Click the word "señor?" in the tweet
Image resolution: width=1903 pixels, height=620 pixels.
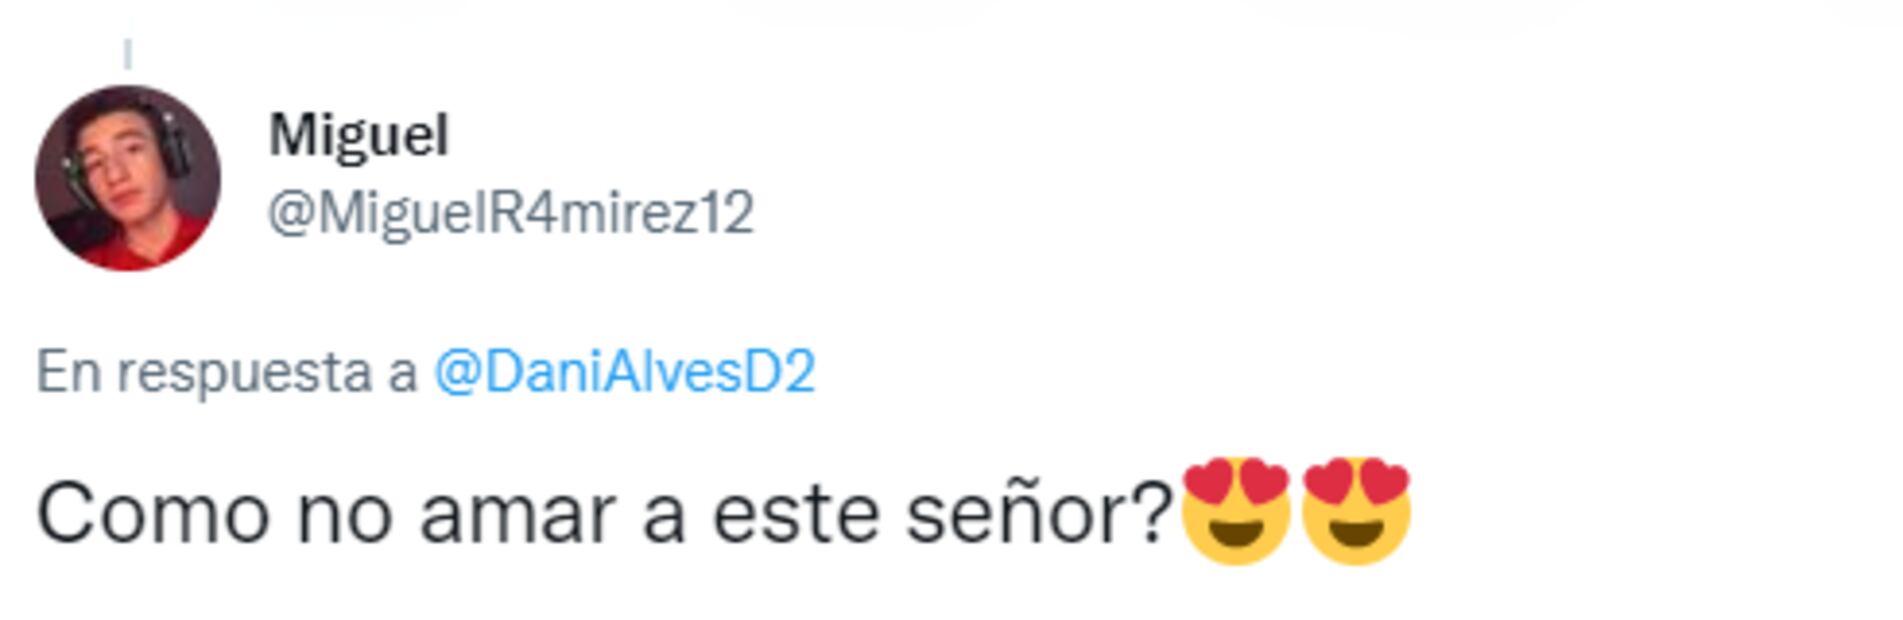click(1039, 515)
